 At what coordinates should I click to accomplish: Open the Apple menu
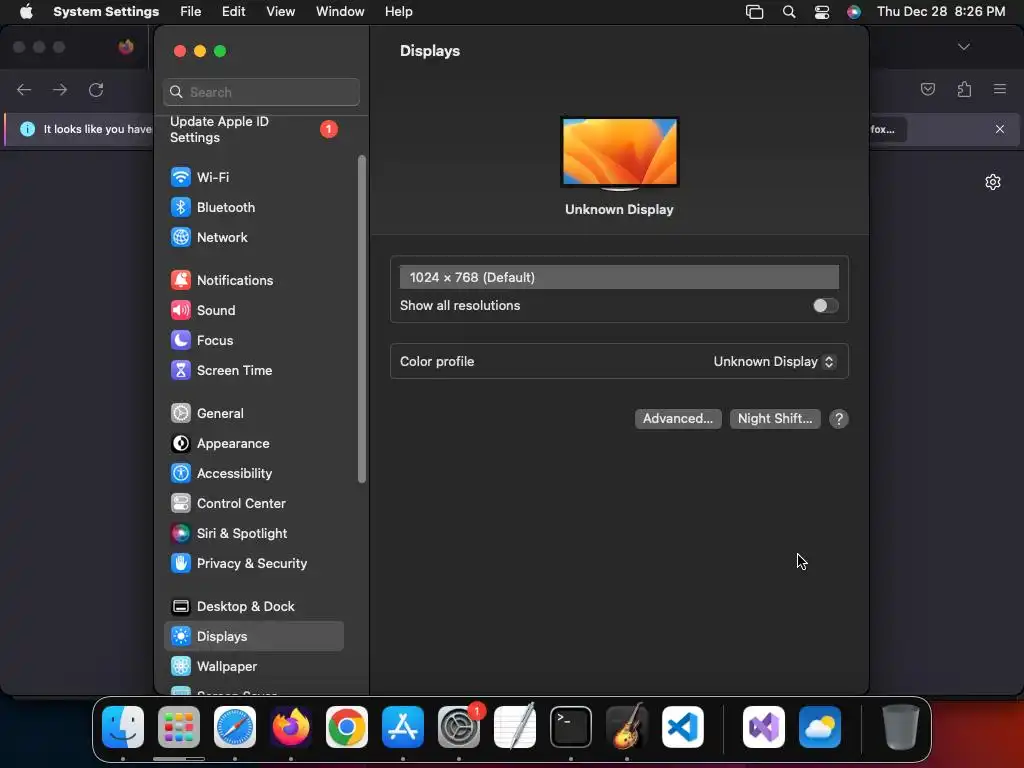pos(26,12)
